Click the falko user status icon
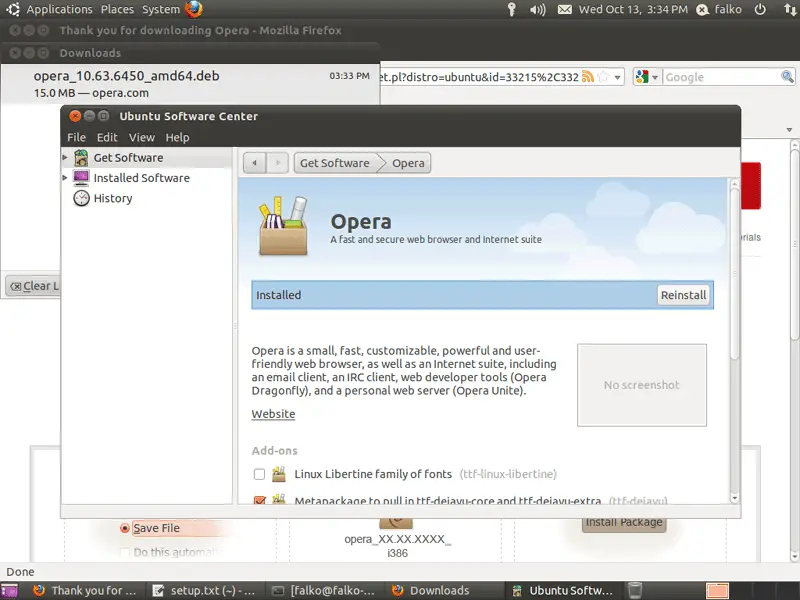This screenshot has width=800, height=600. pyautogui.click(x=703, y=9)
